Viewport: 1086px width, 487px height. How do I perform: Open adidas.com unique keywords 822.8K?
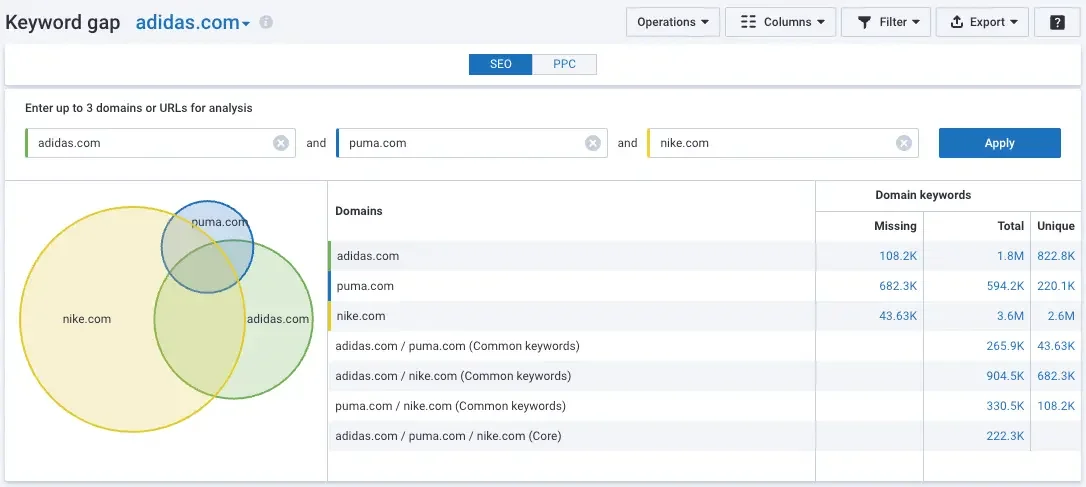[1056, 256]
